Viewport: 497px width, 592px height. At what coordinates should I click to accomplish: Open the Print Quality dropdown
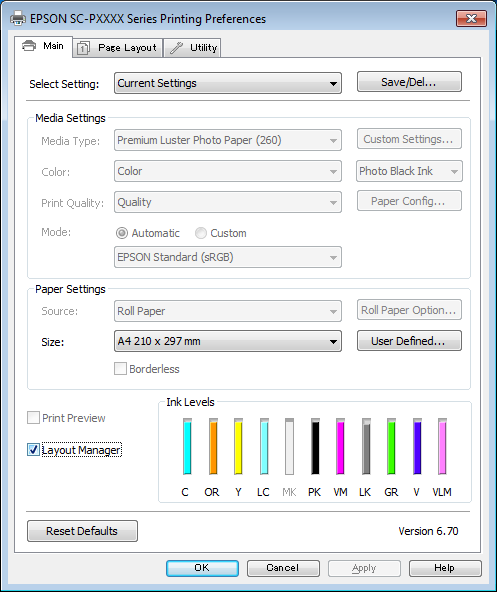coord(228,202)
